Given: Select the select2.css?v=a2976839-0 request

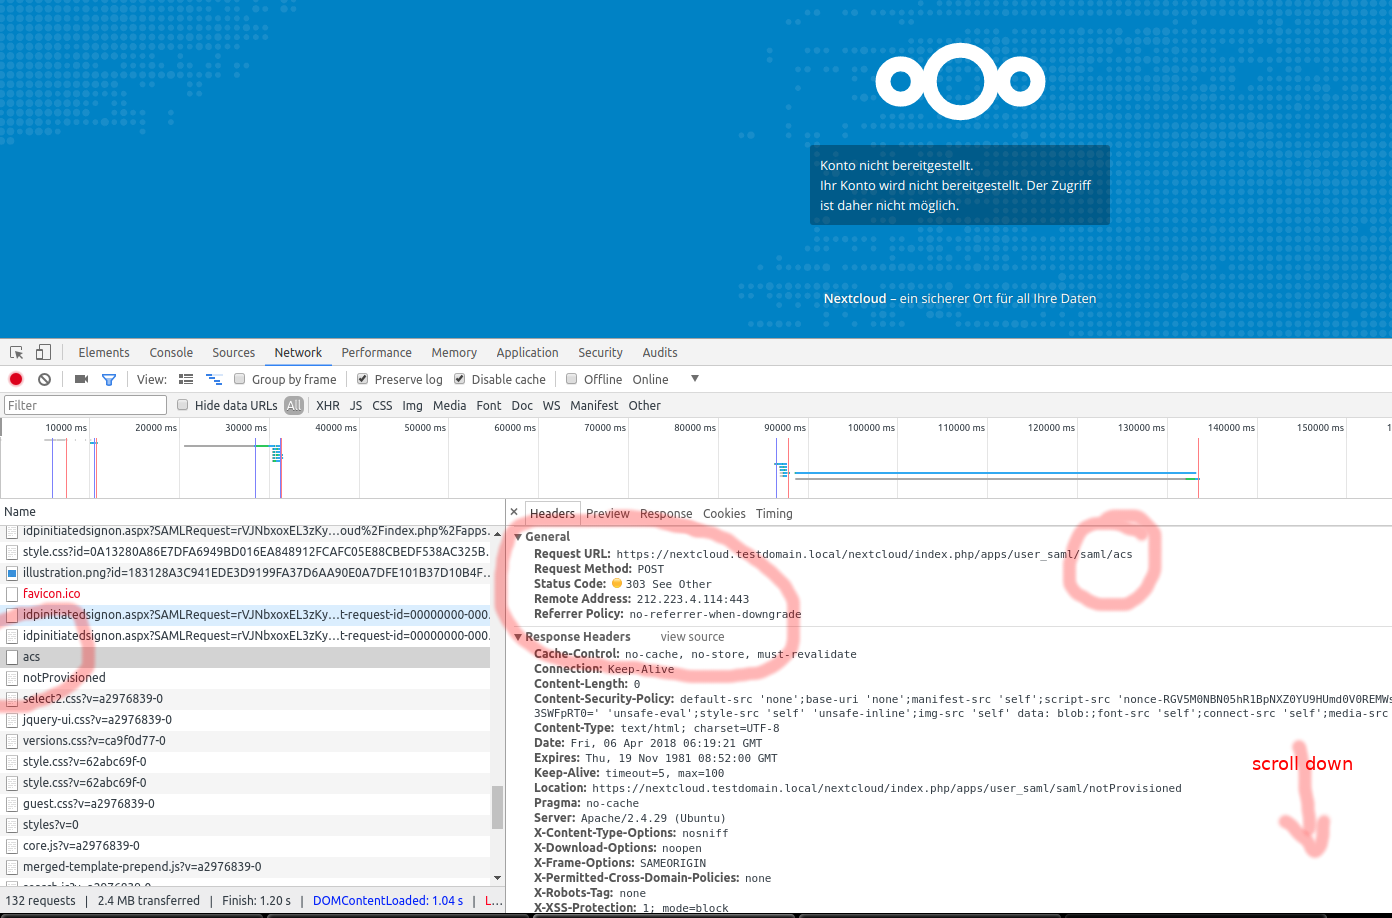Looking at the screenshot, I should (x=246, y=699).
